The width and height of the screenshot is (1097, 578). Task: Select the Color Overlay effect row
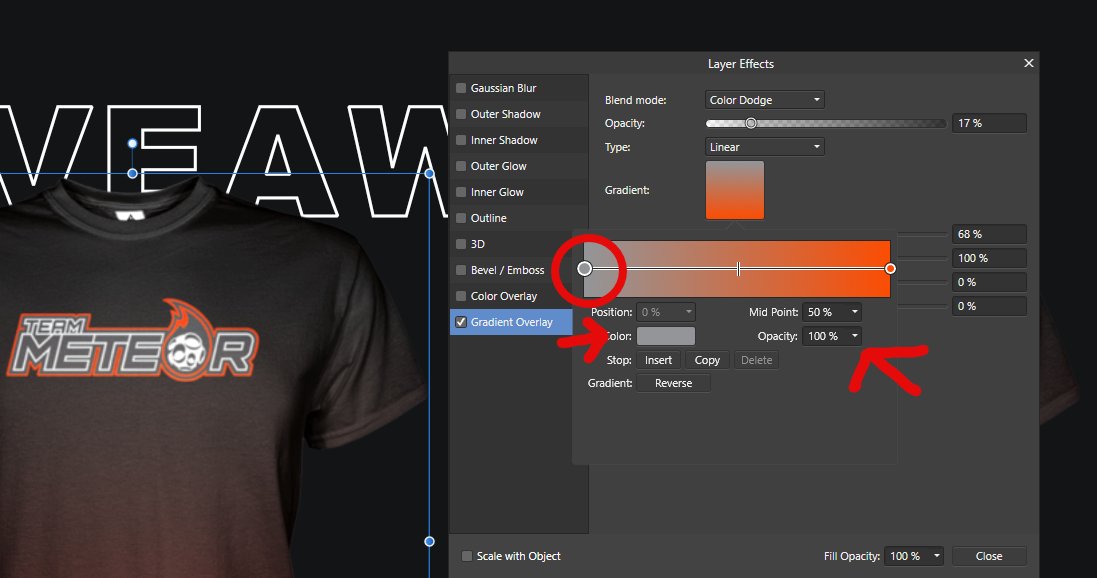coord(511,296)
